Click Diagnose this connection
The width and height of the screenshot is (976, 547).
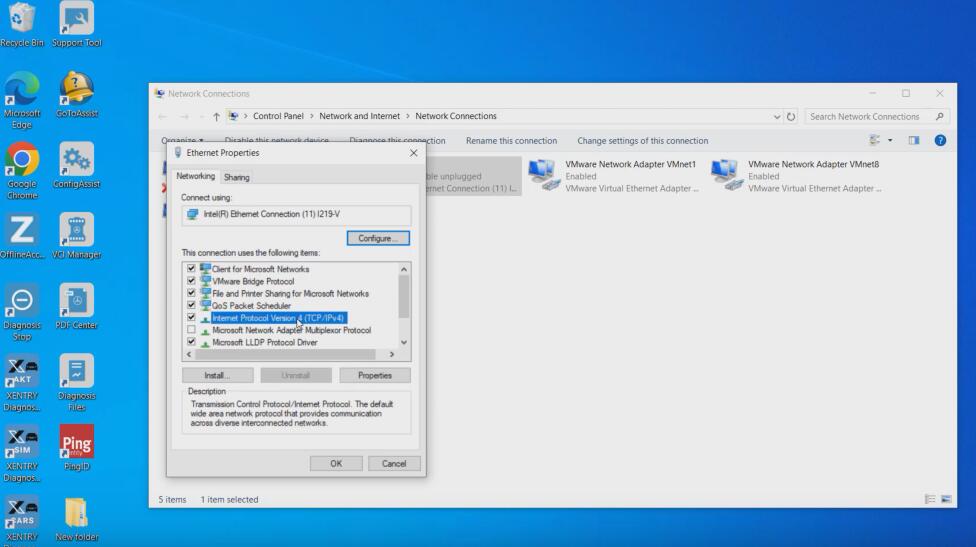point(397,141)
